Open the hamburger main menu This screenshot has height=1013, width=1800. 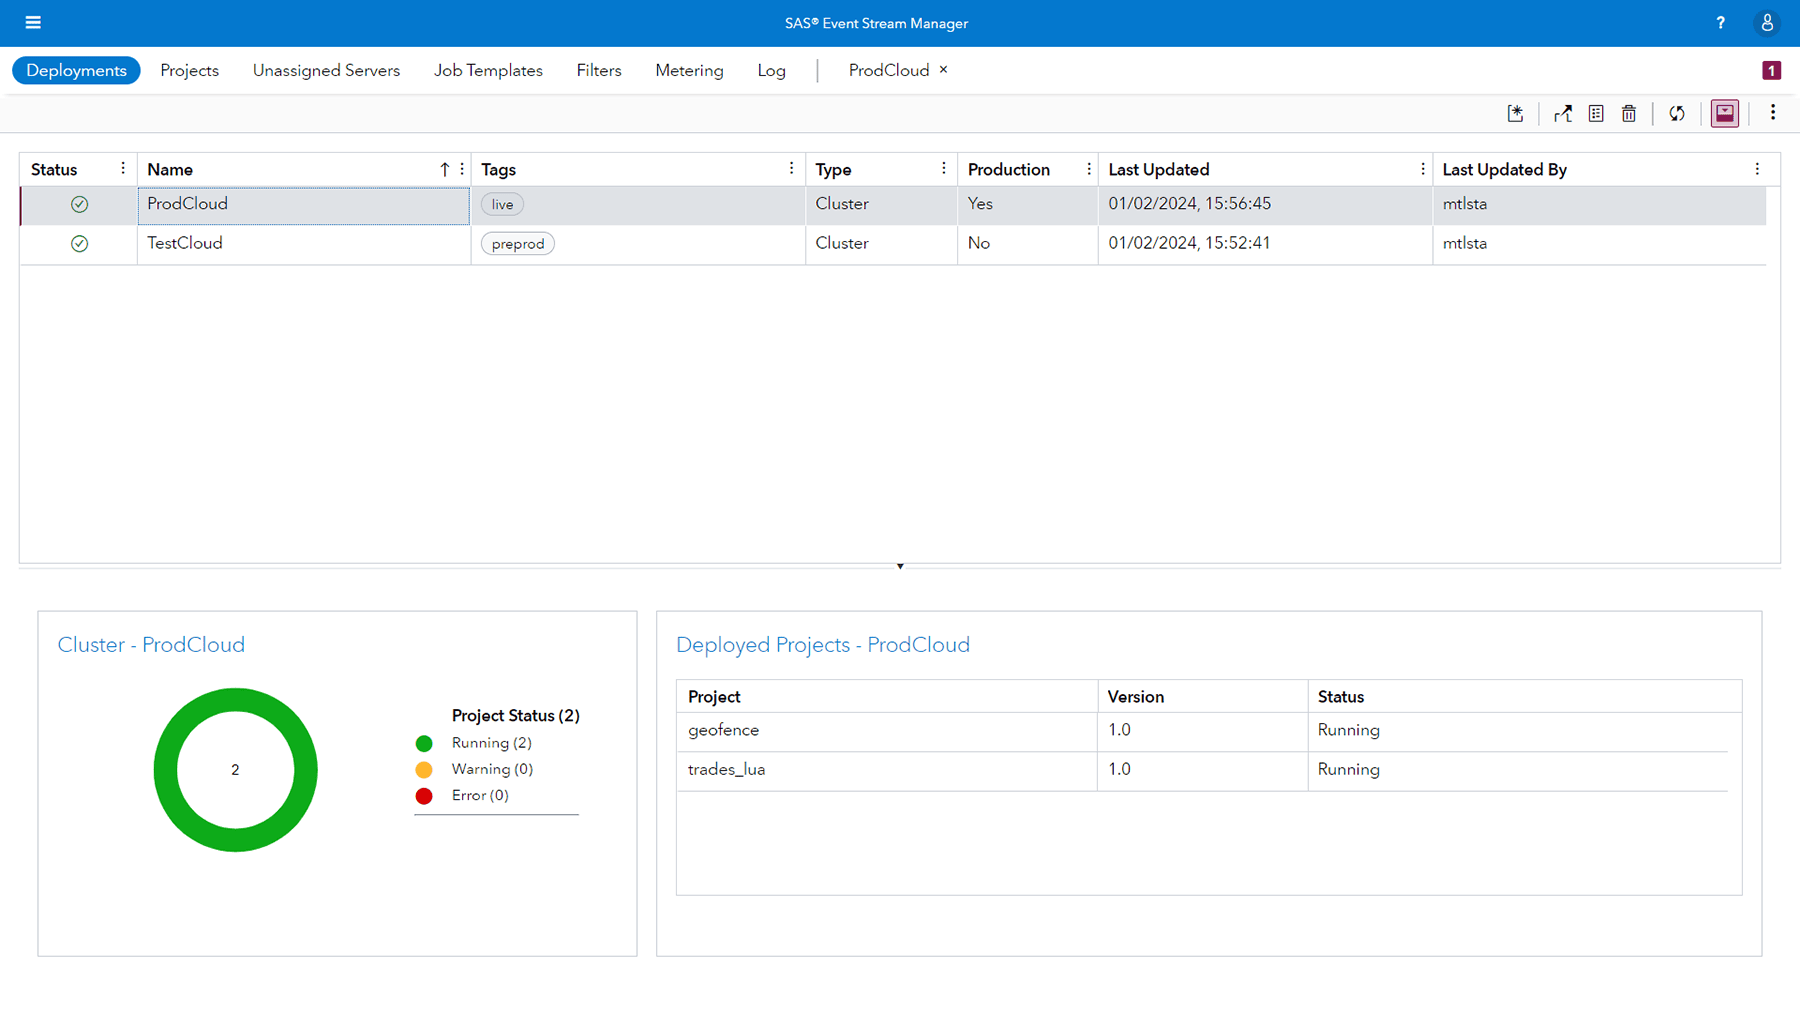(x=33, y=22)
